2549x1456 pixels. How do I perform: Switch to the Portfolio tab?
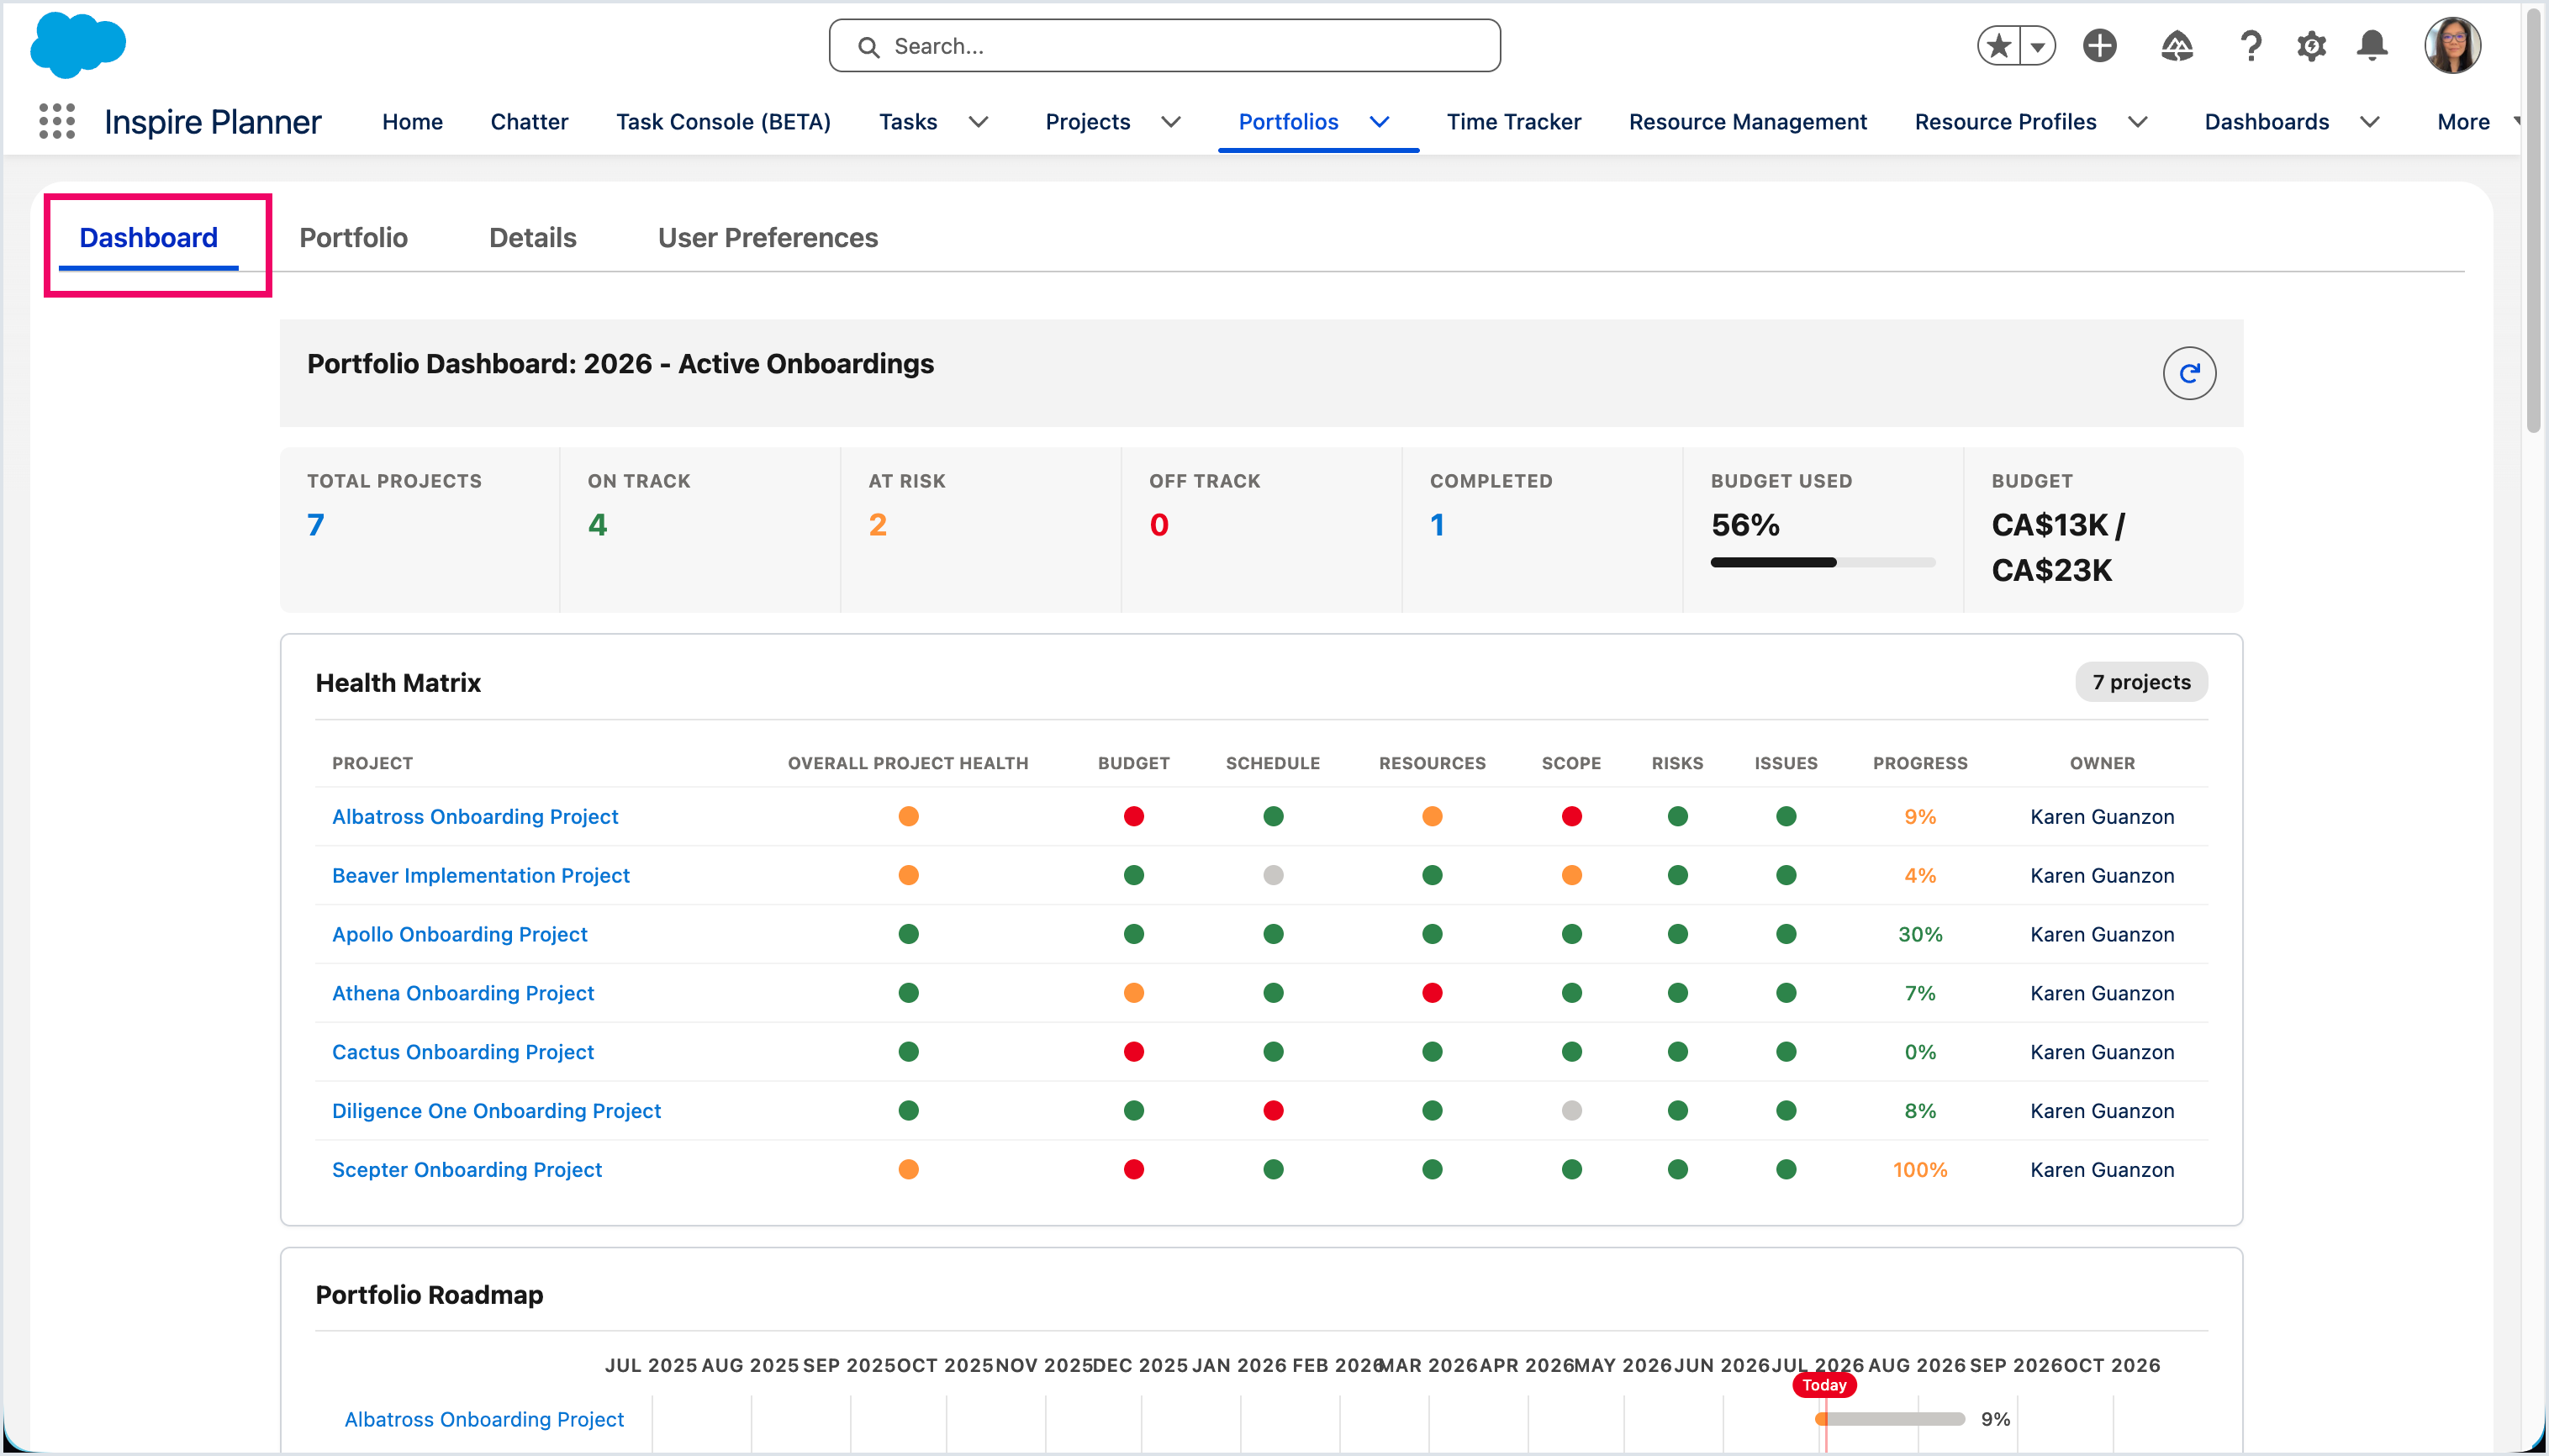tap(353, 238)
